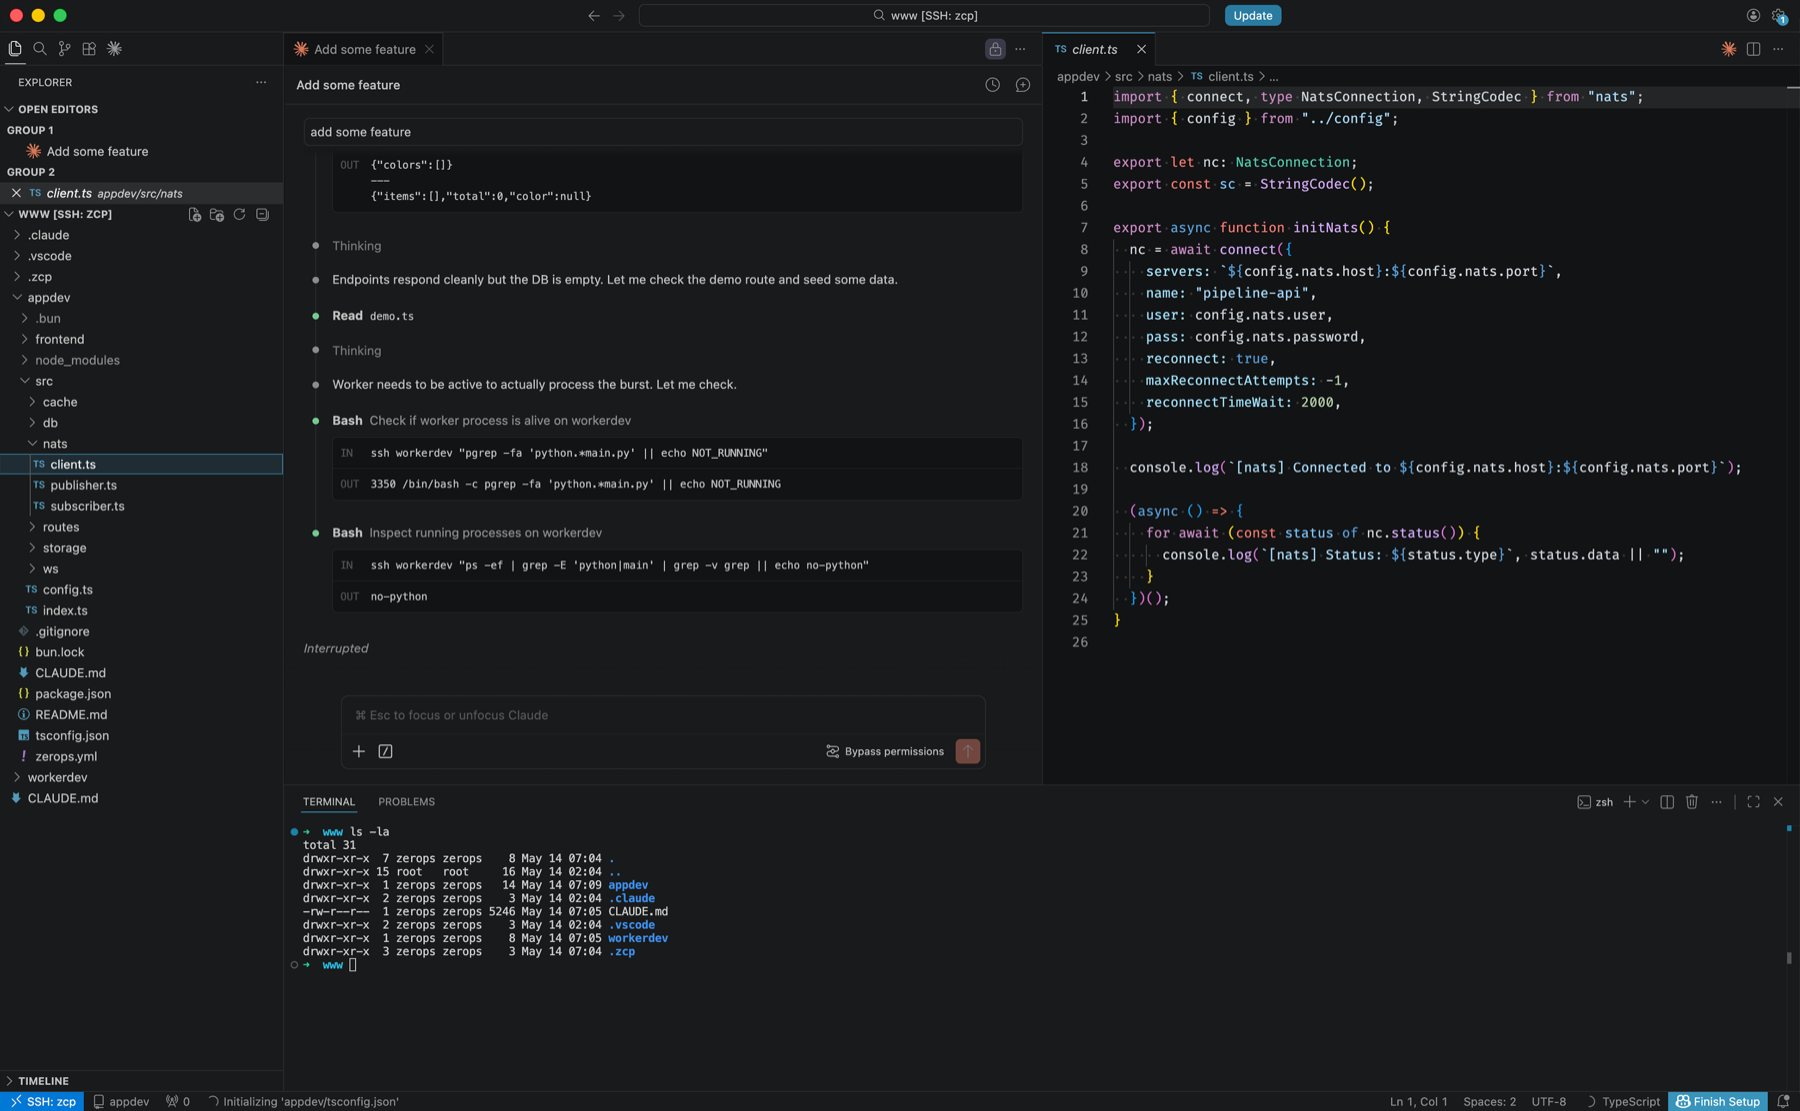Click Spaces: 2 indentation setting
The image size is (1800, 1111).
click(x=1489, y=1101)
